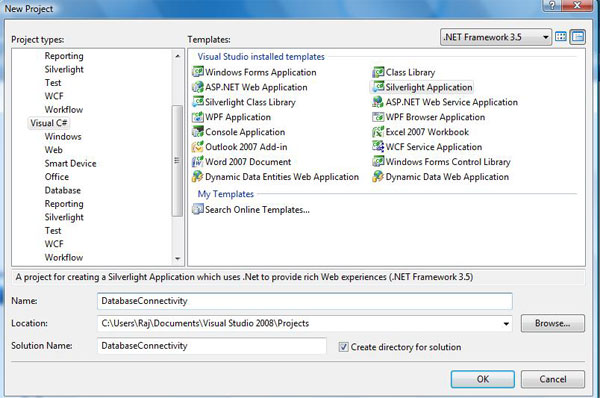Select the ASP.NET Web Service Application icon
Viewport: 600px width, 398px height.
click(x=378, y=102)
